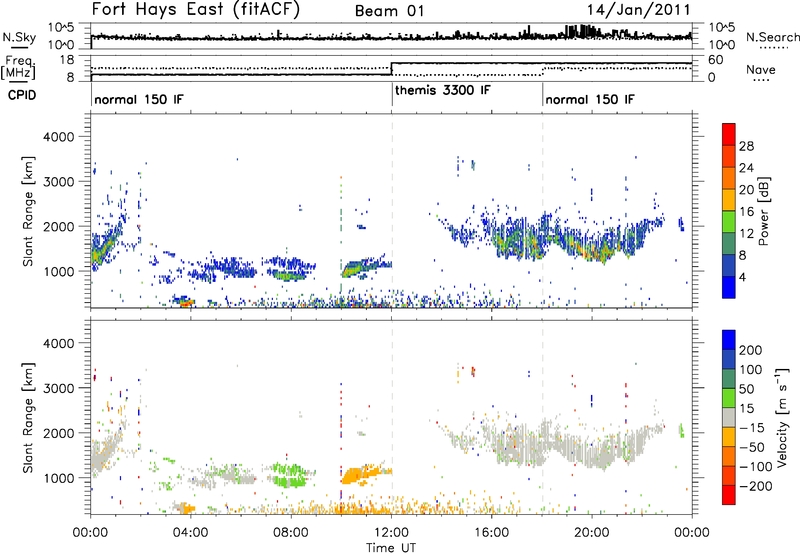Select the 'themis 3300 IF' CPID label
This screenshot has height=554, width=800.
point(443,91)
